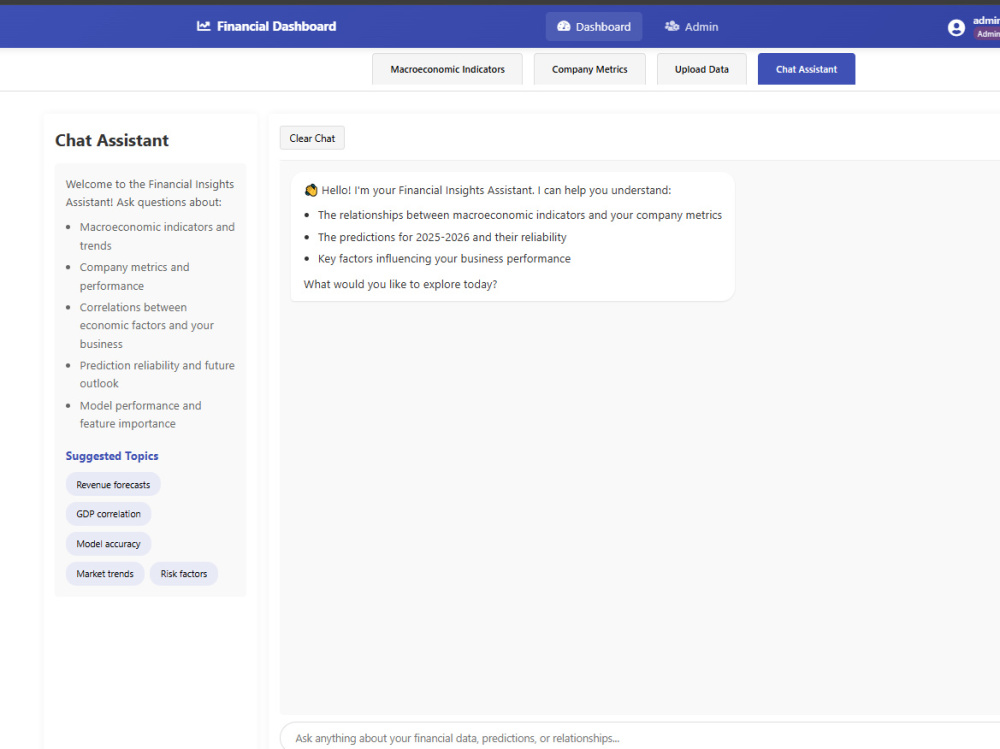Clear the chat conversation

click(x=312, y=138)
